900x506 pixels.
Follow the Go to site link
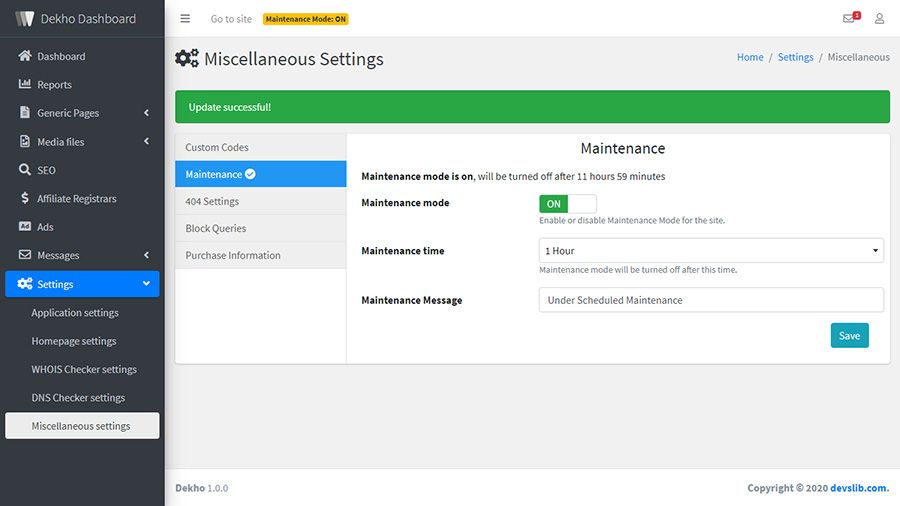(x=231, y=19)
